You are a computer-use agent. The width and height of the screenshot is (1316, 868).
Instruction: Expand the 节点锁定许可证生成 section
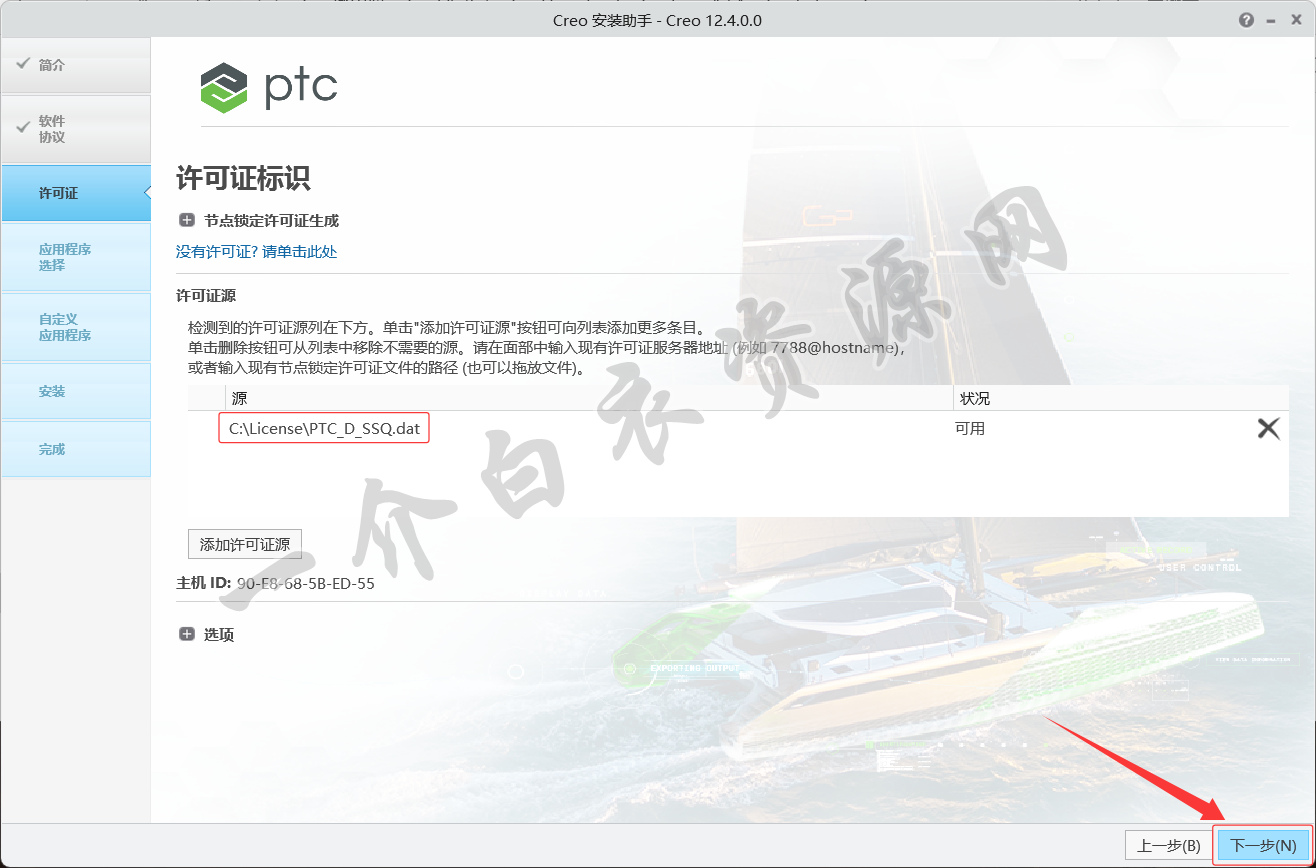click(x=187, y=220)
